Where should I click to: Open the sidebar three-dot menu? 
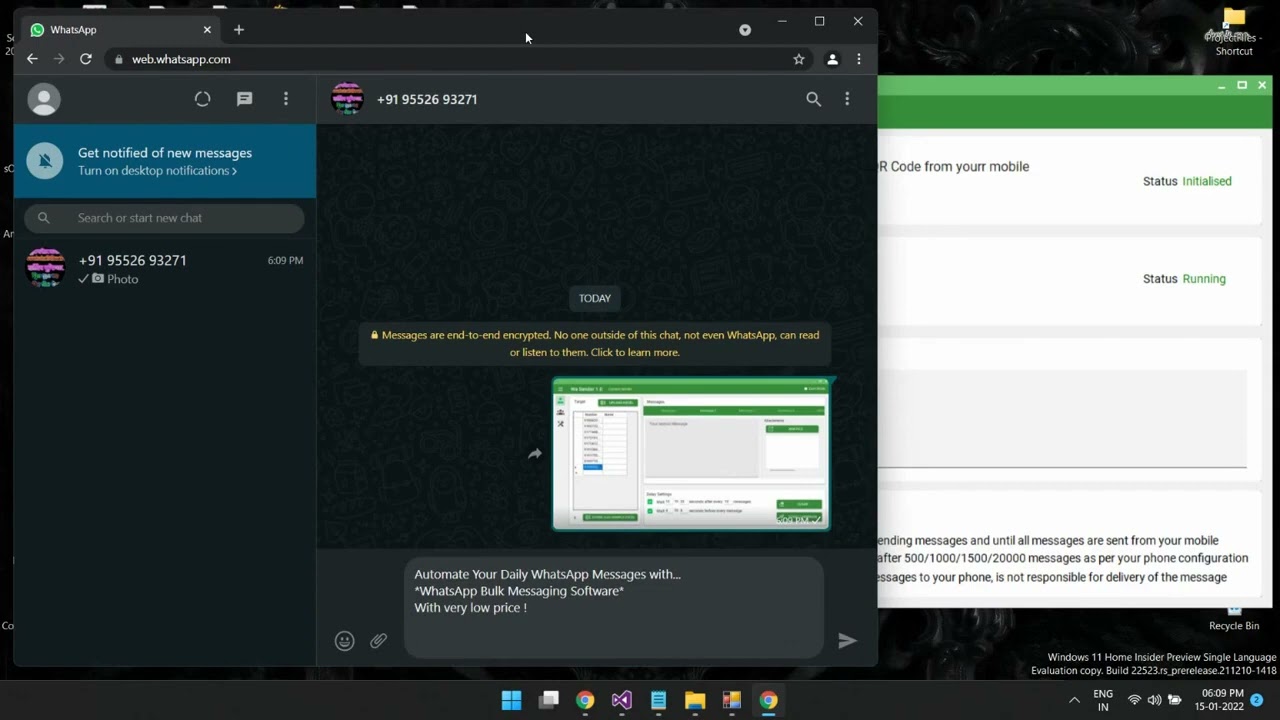point(286,99)
